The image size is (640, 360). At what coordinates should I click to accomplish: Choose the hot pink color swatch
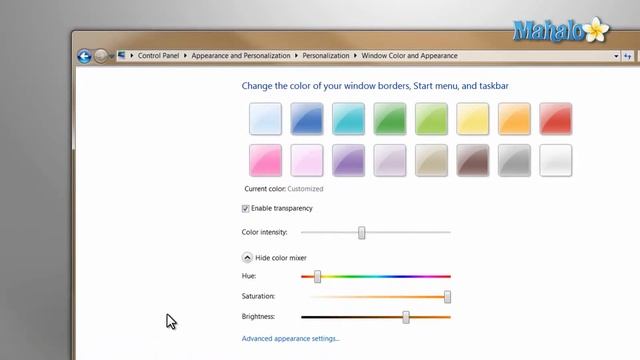point(265,160)
